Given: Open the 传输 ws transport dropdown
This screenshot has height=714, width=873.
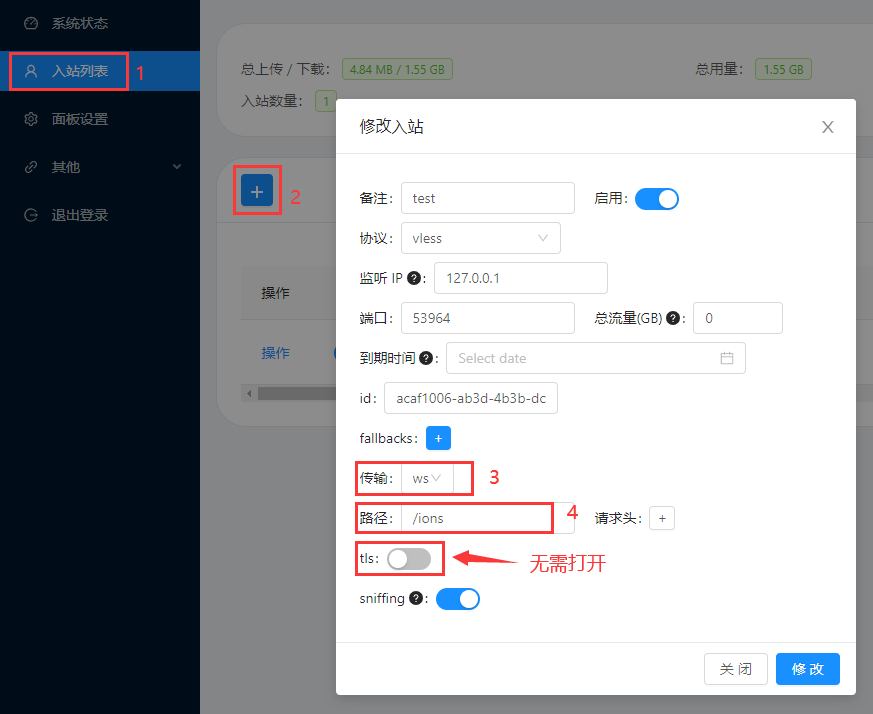Looking at the screenshot, I should tap(428, 478).
